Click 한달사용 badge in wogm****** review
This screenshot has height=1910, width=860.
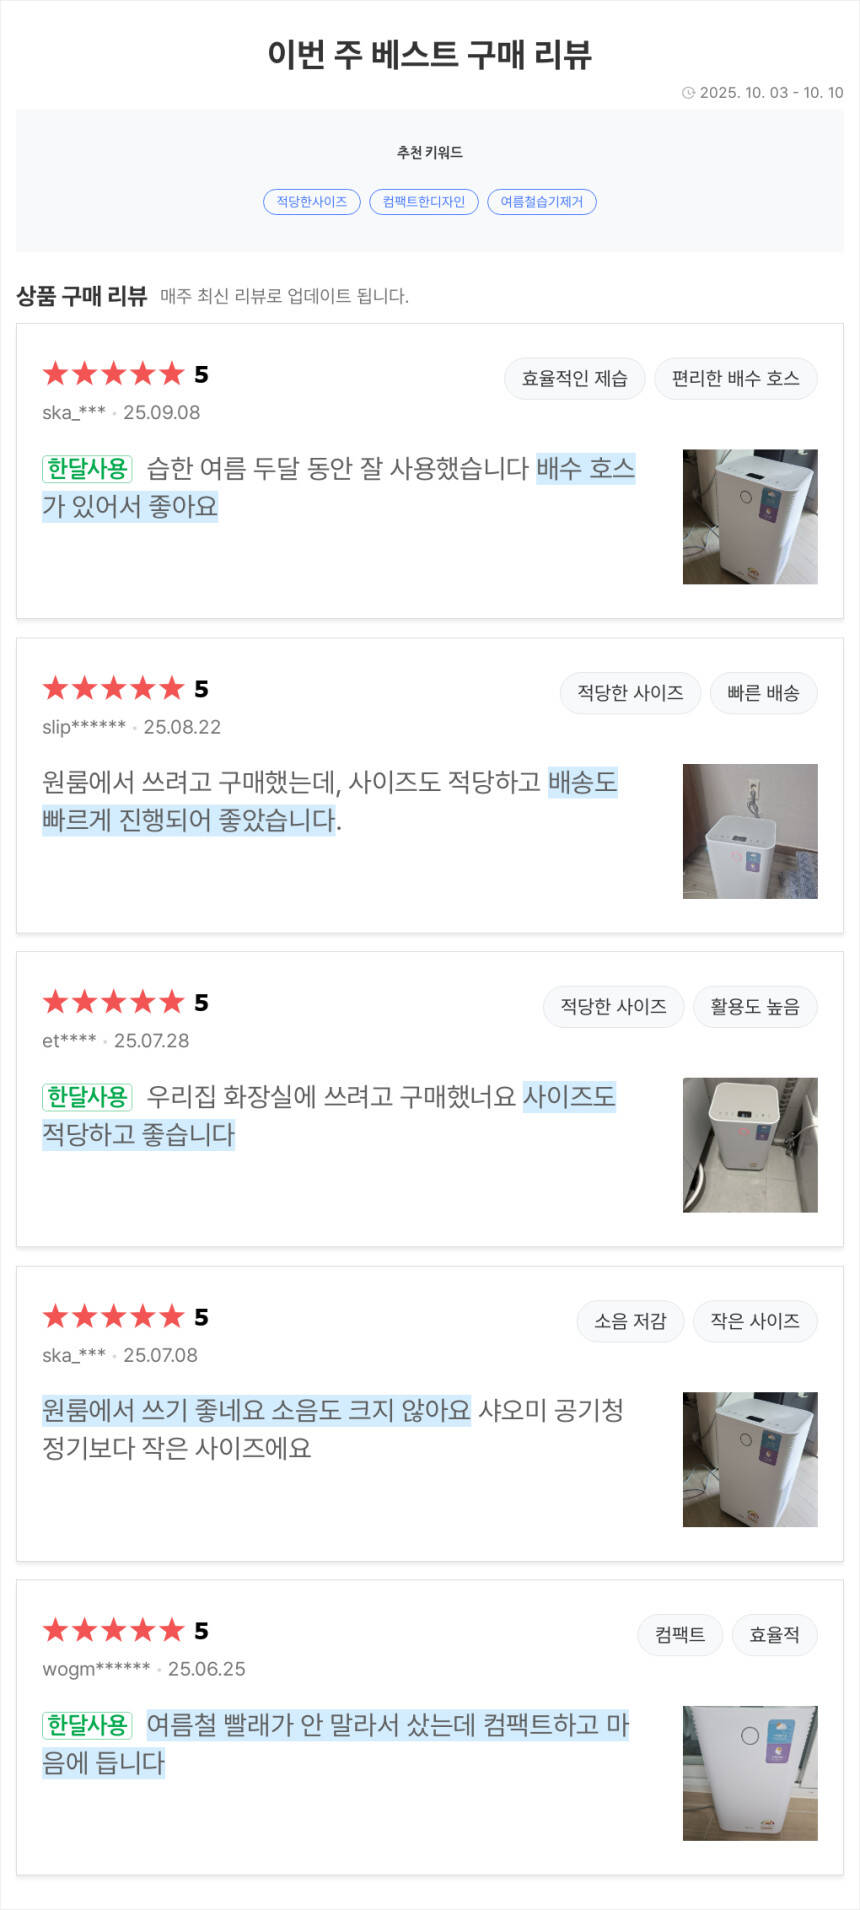[87, 1725]
